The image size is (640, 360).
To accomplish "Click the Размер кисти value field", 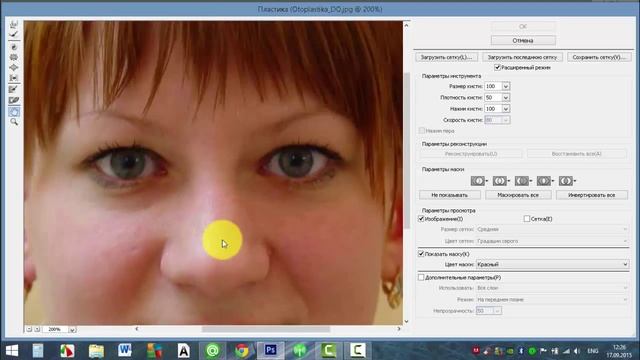I will tap(493, 87).
